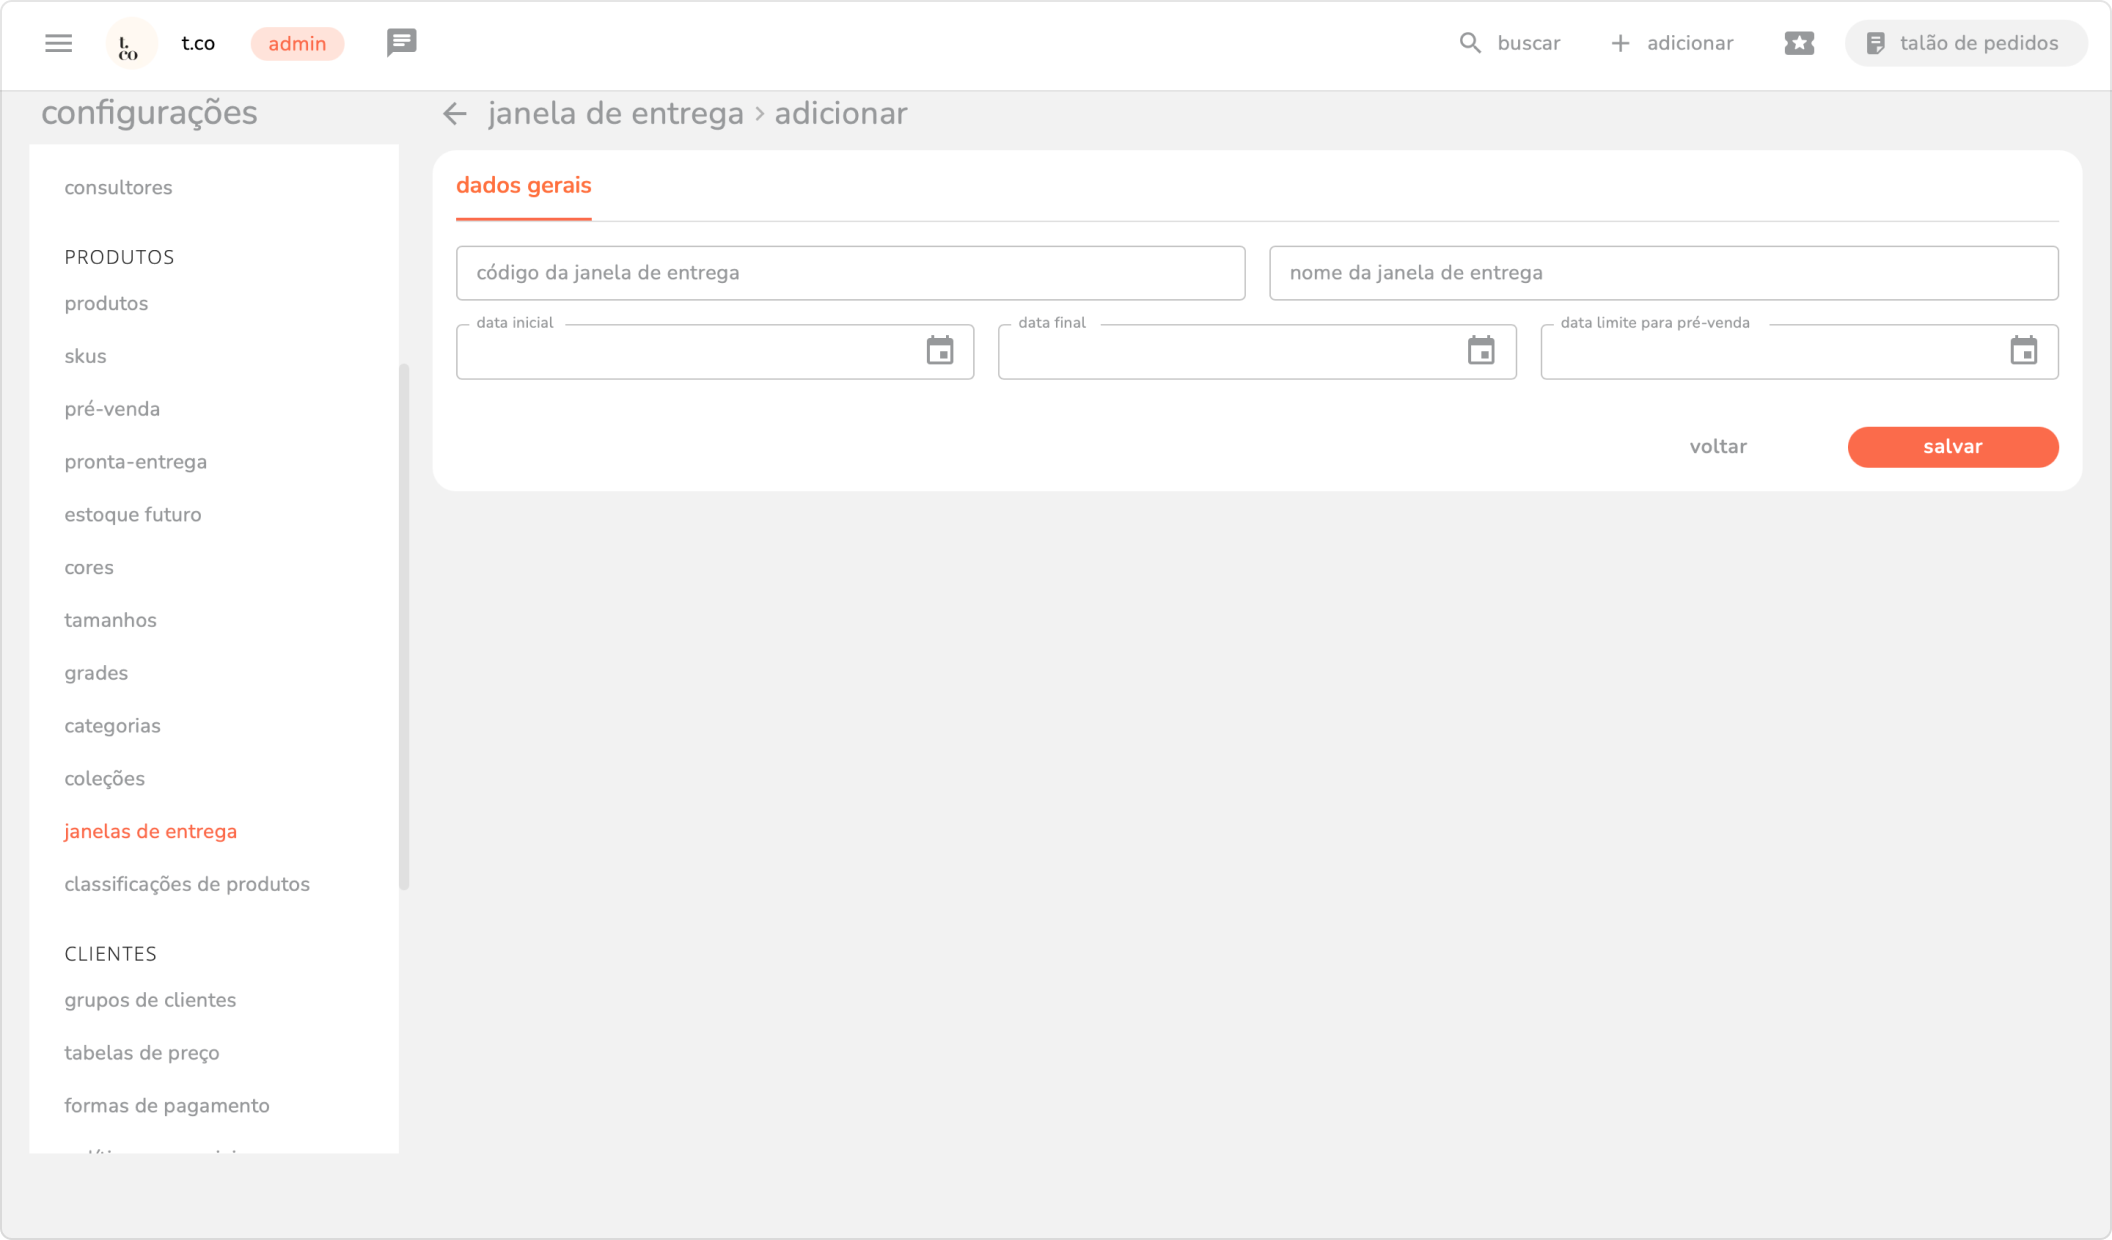Click the back arrow beside janela de entrega
Screen dimensions: 2112x1240
tap(455, 114)
